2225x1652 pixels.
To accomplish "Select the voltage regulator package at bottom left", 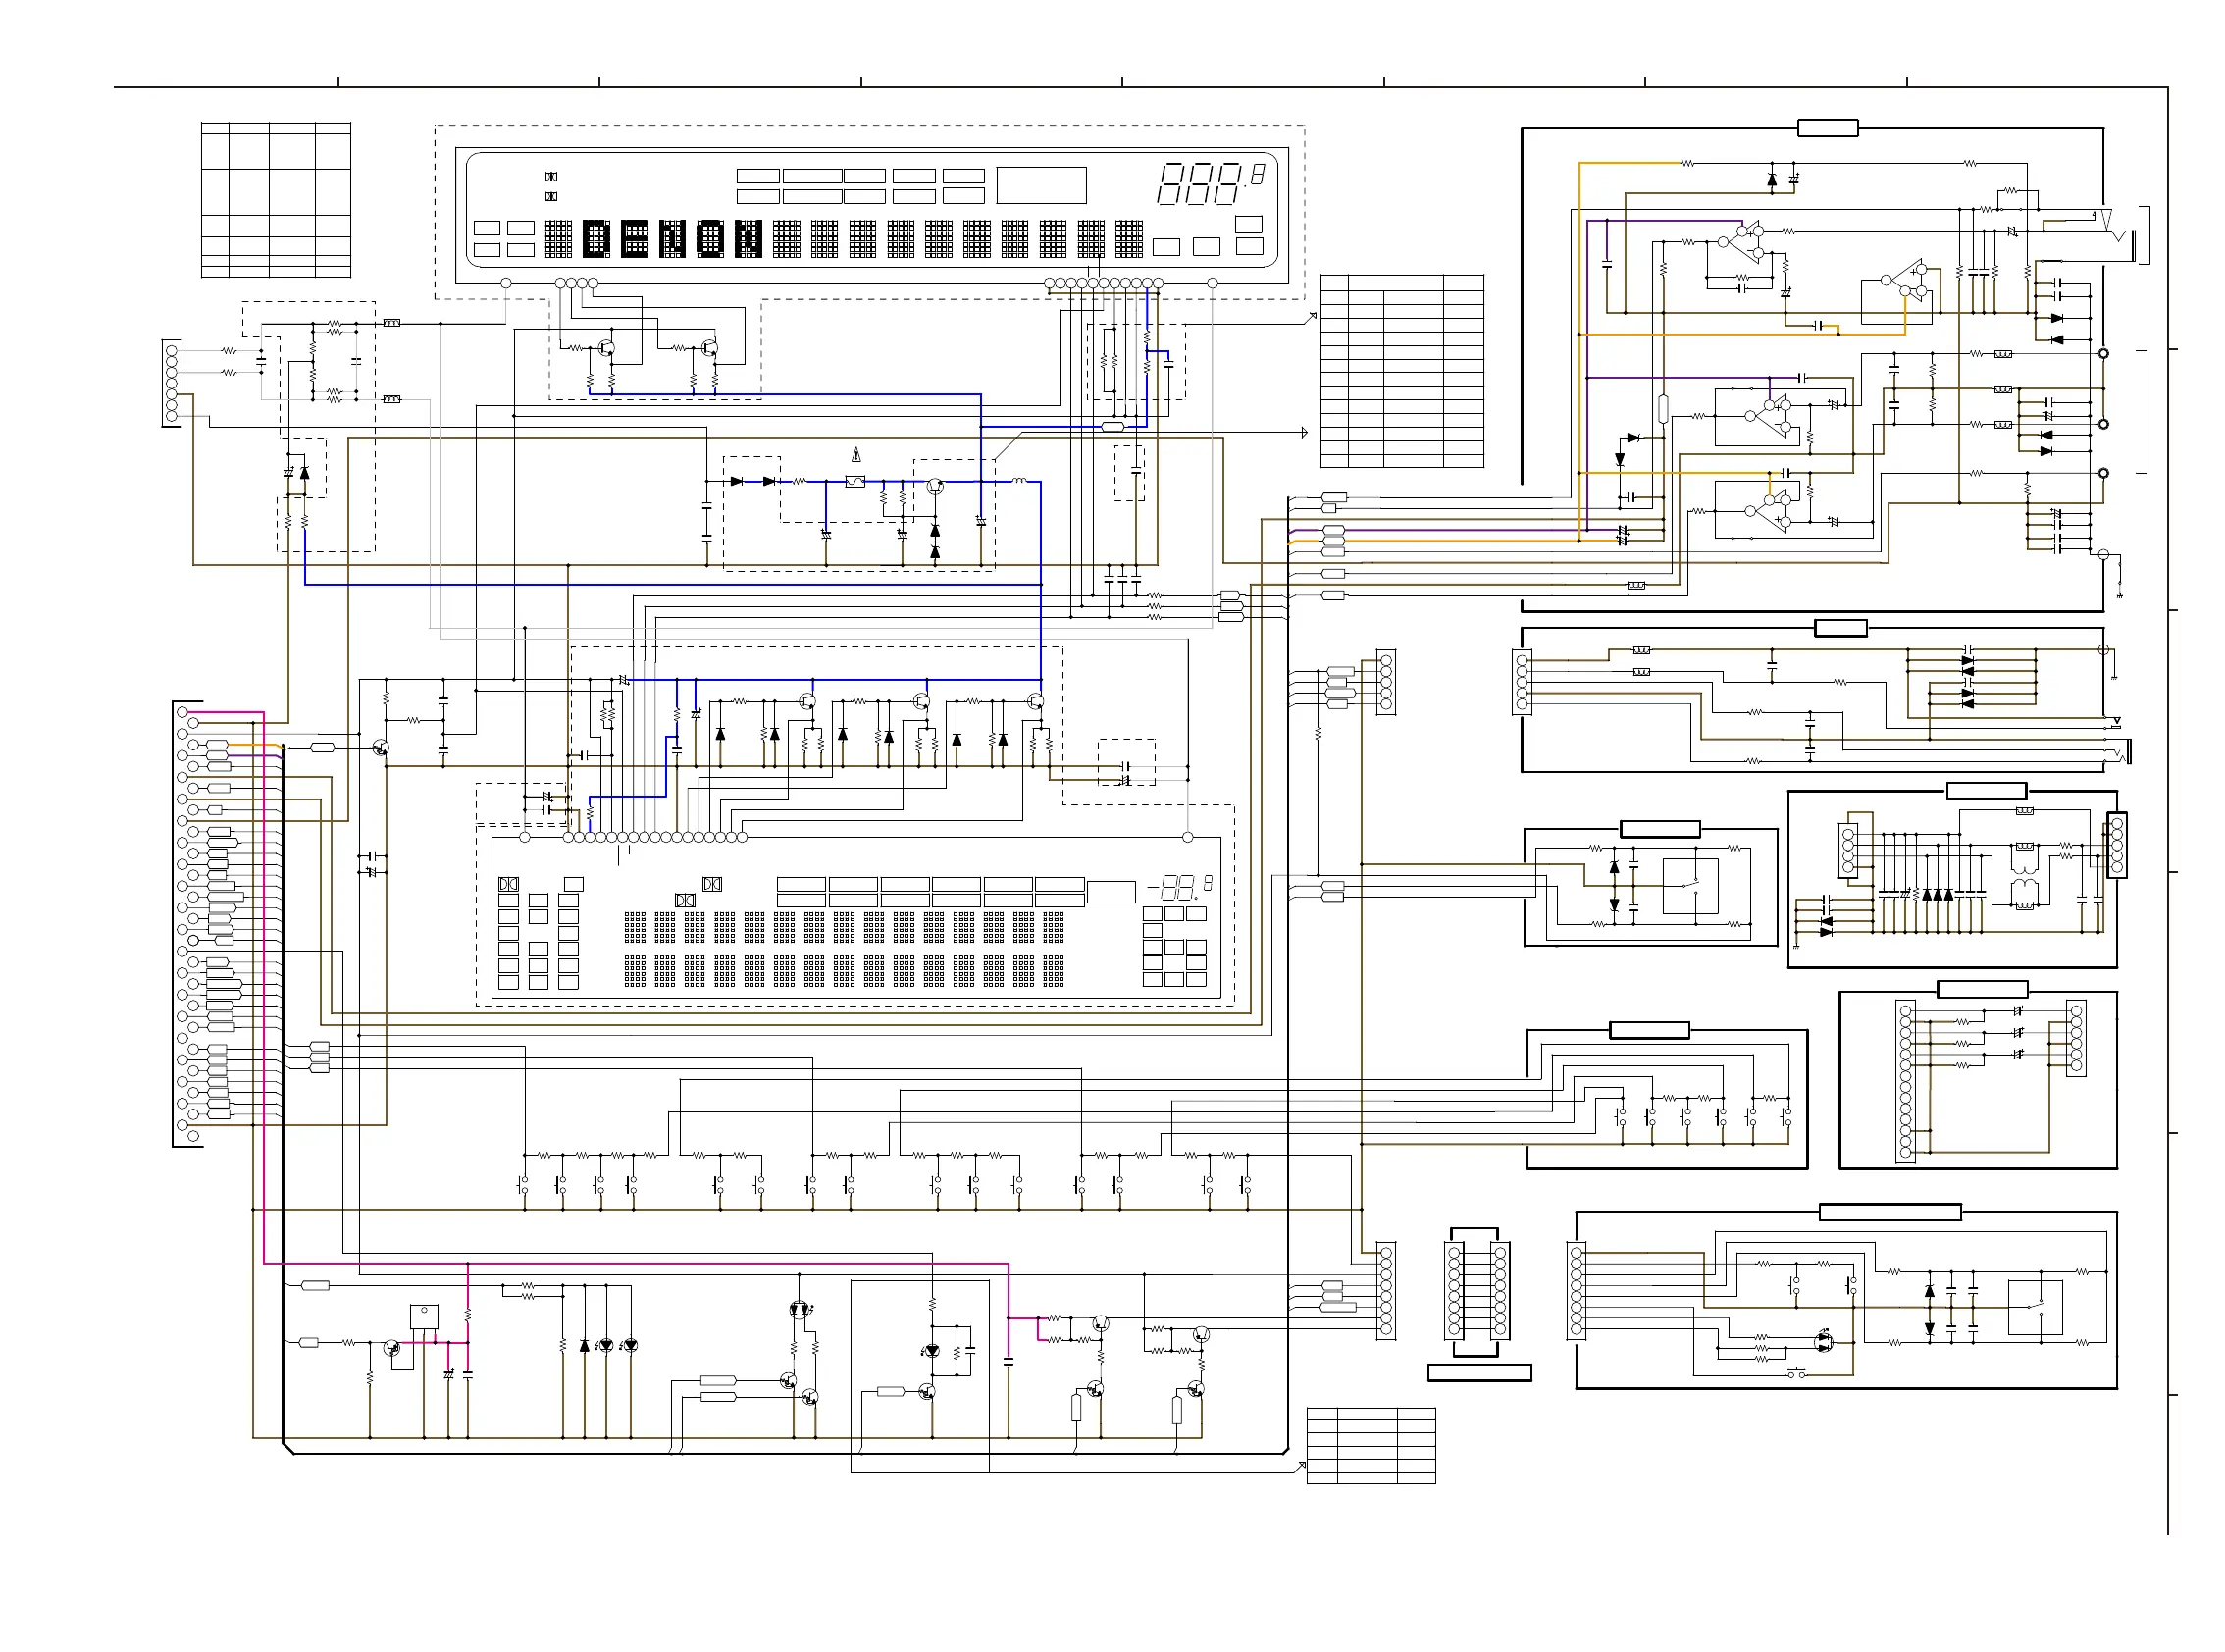I will point(424,1317).
